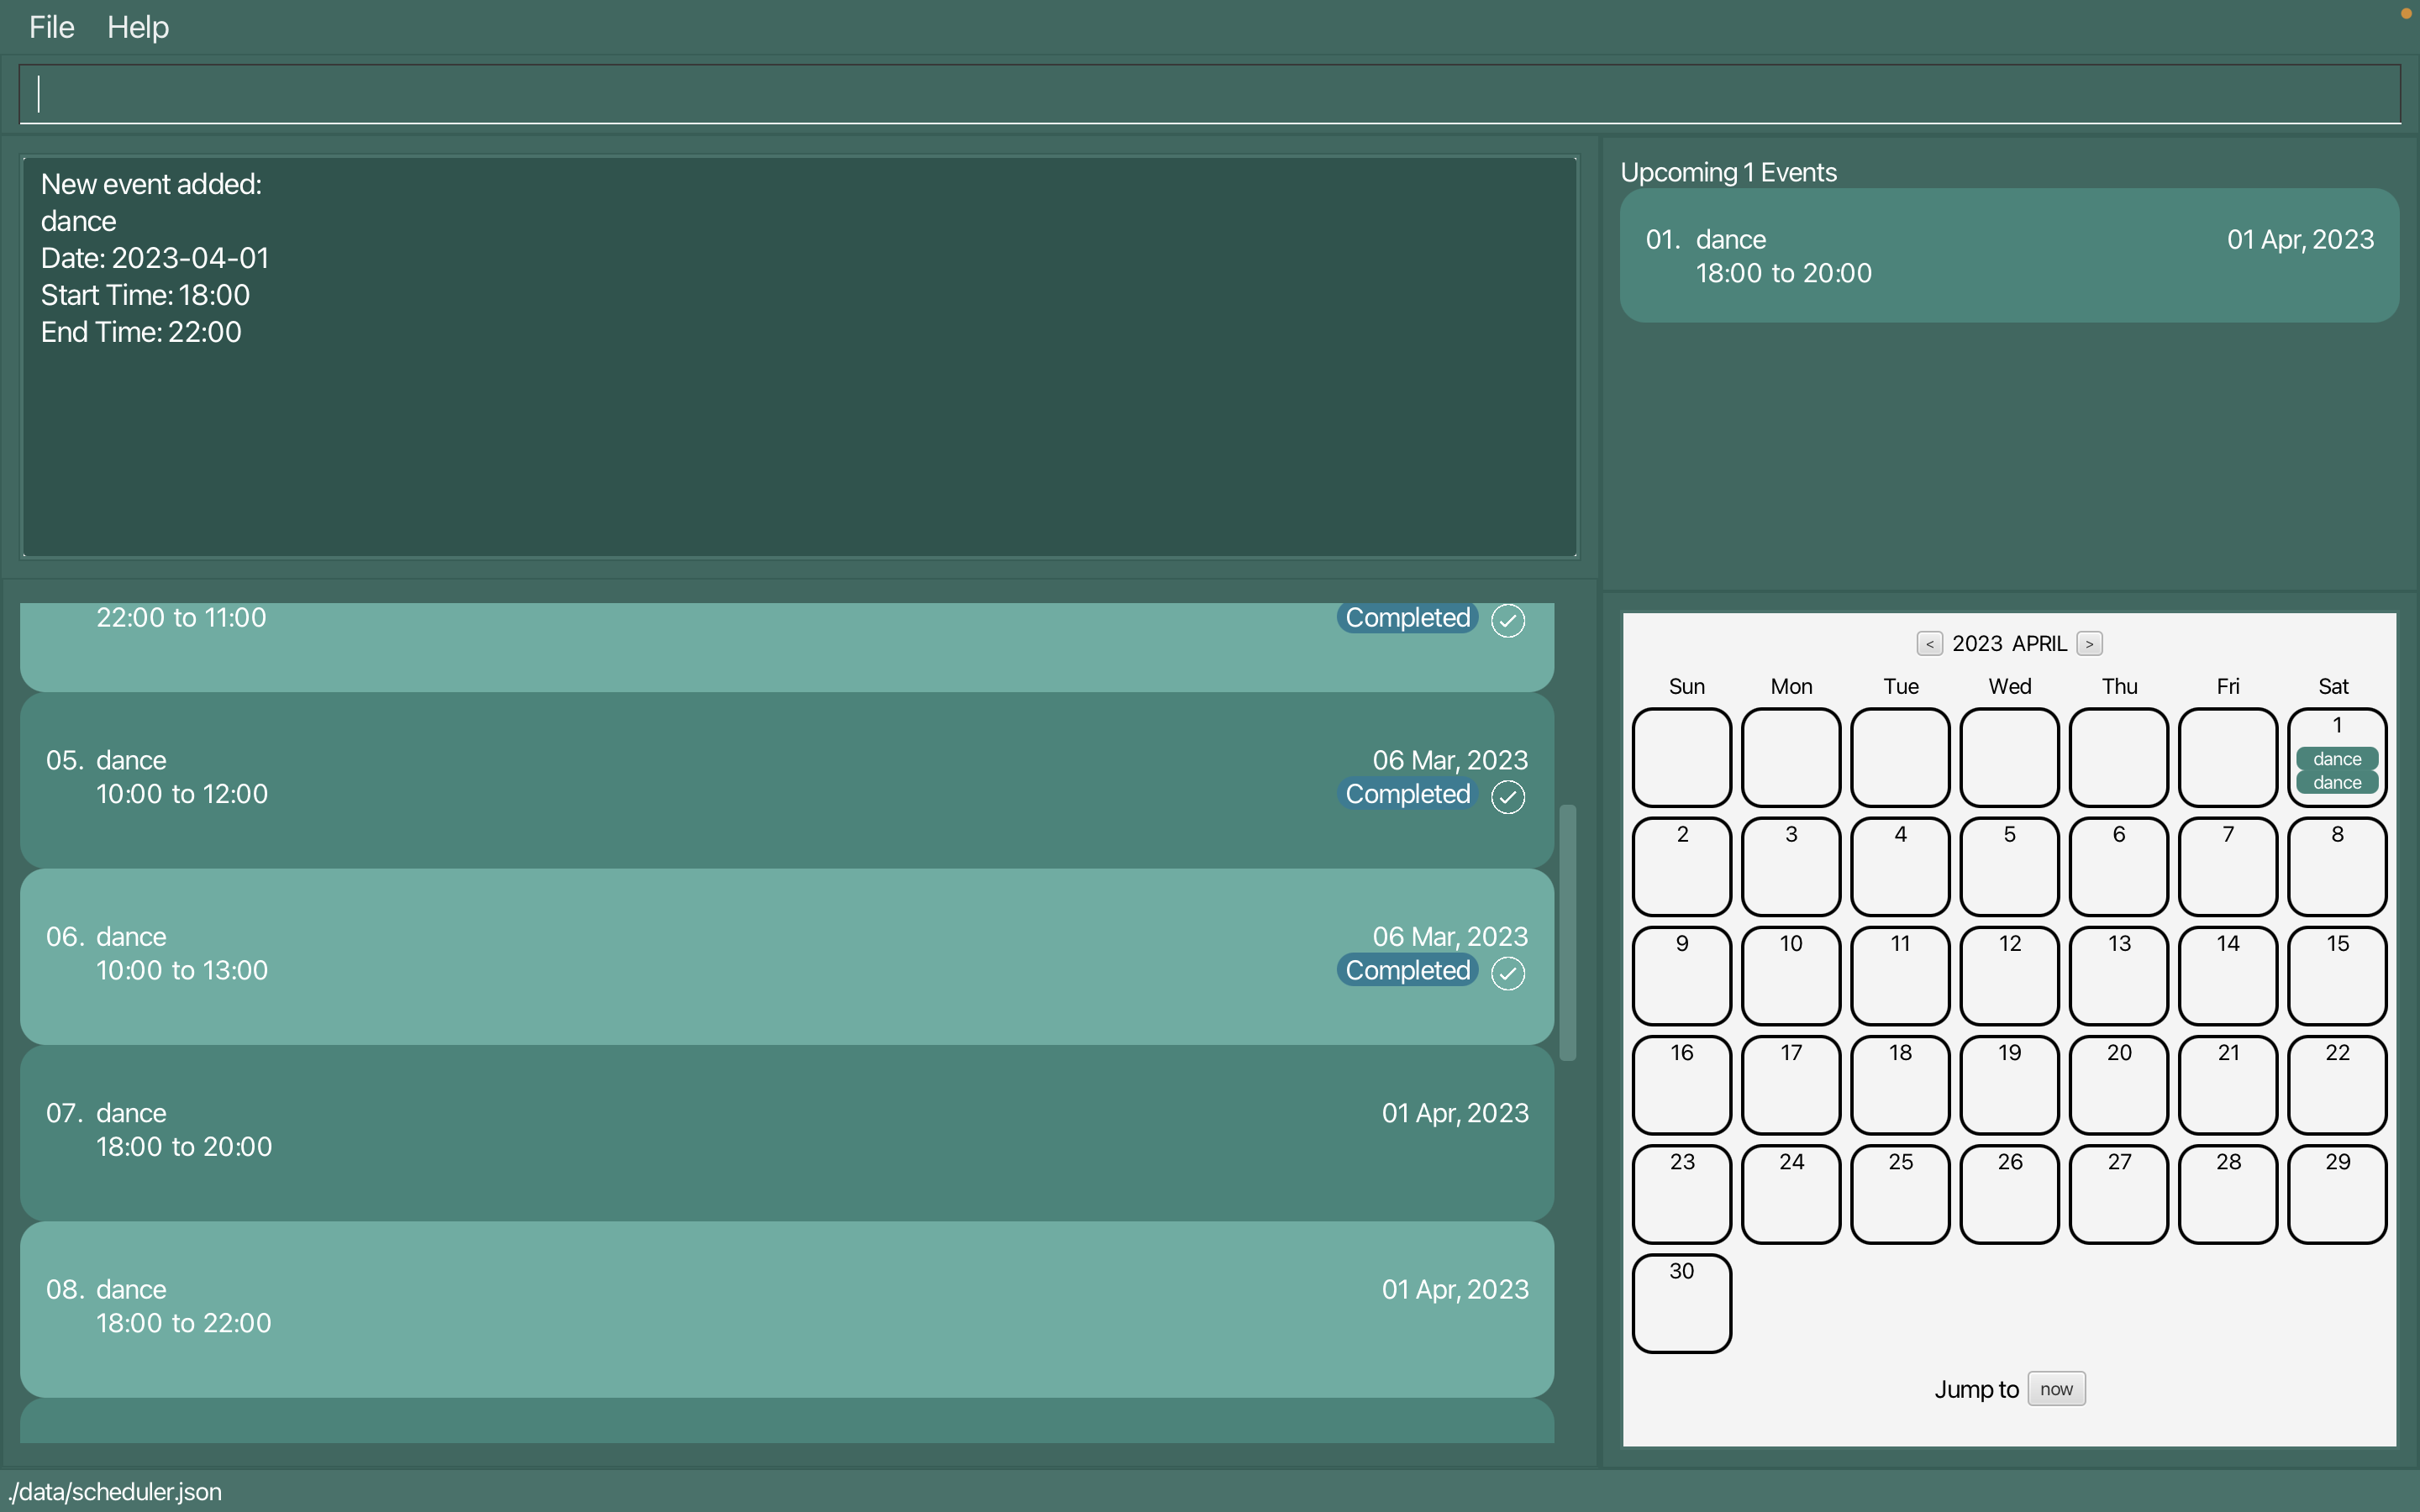Image resolution: width=2420 pixels, height=1512 pixels.
Task: Go to next month in calendar
Action: (2089, 644)
